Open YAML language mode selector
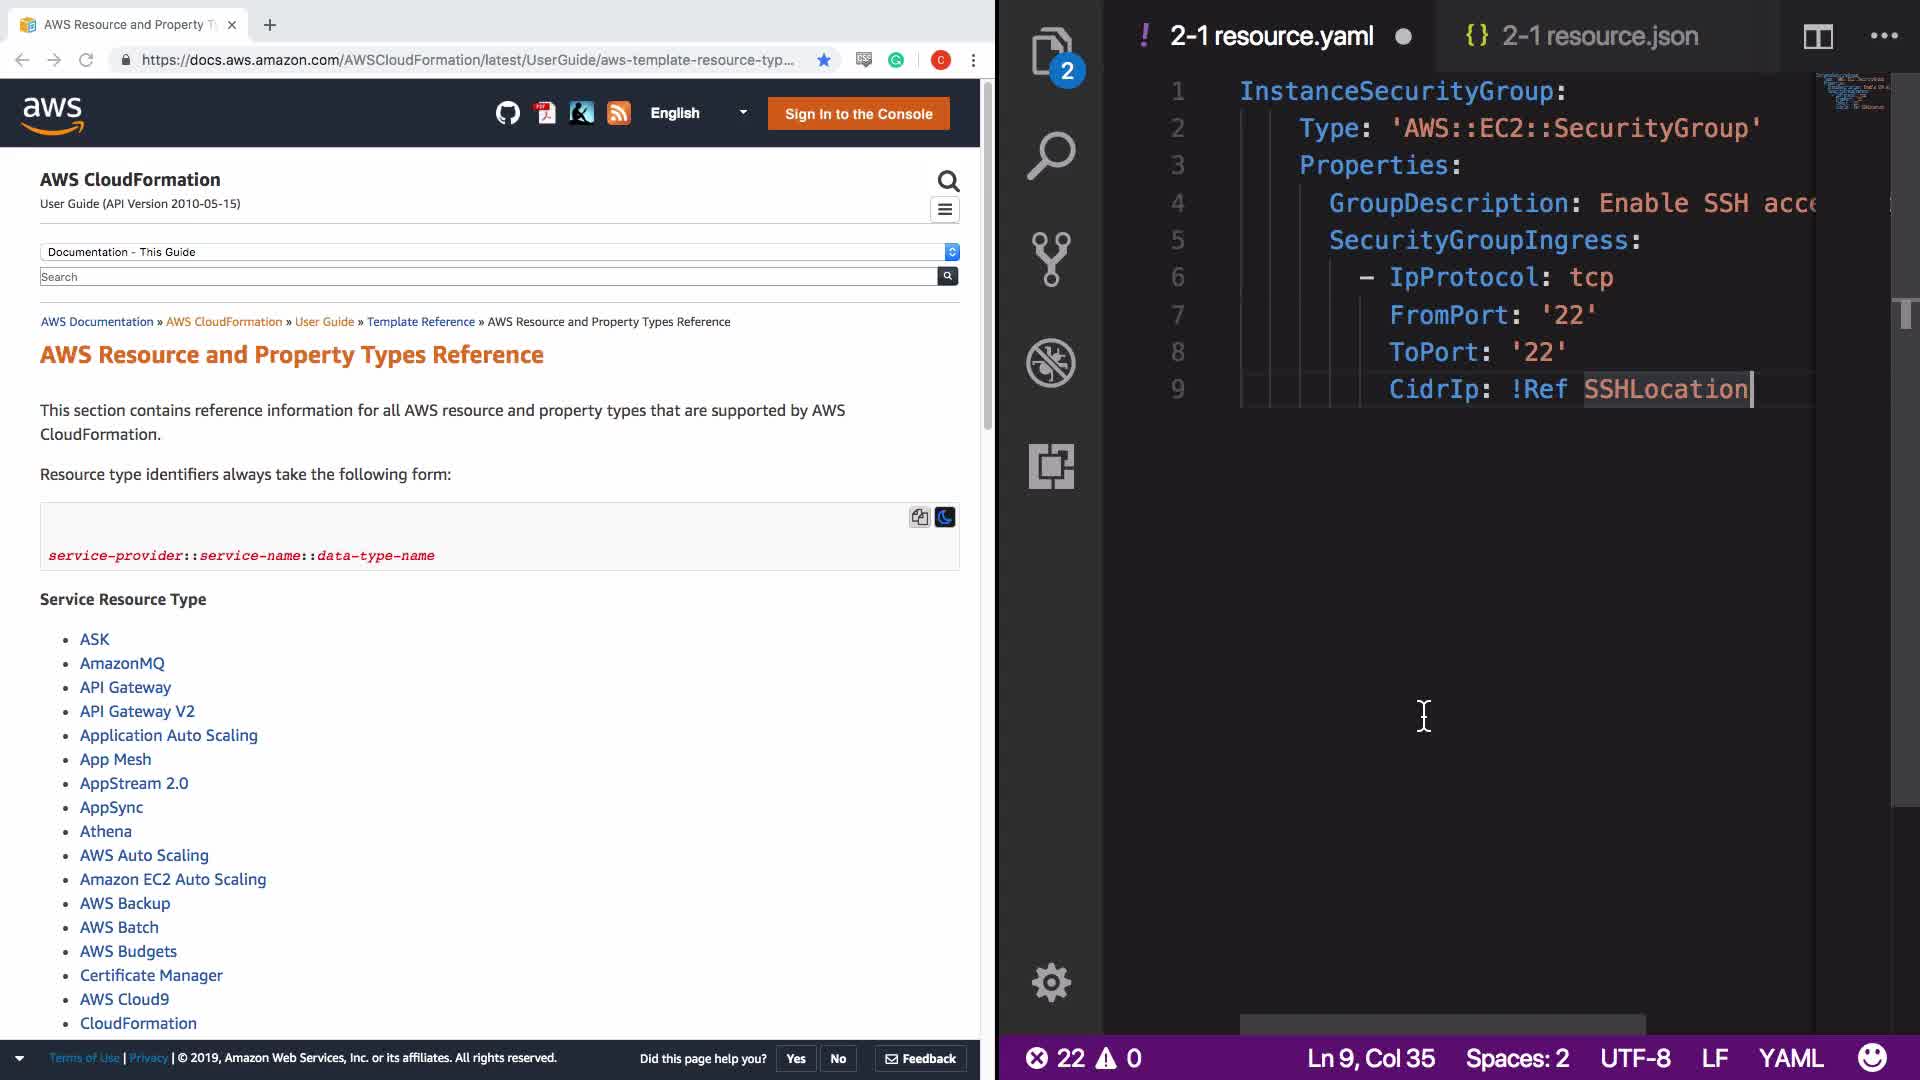 [x=1790, y=1058]
